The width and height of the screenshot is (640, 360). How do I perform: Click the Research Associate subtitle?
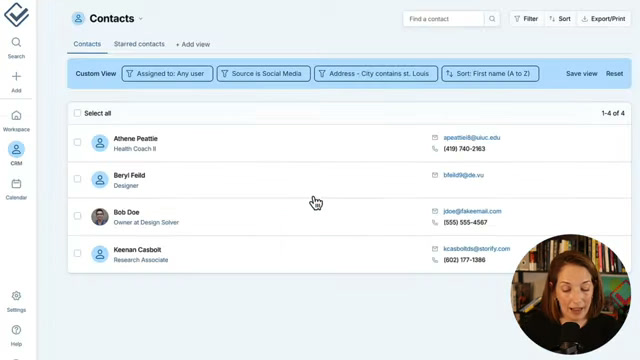click(141, 260)
